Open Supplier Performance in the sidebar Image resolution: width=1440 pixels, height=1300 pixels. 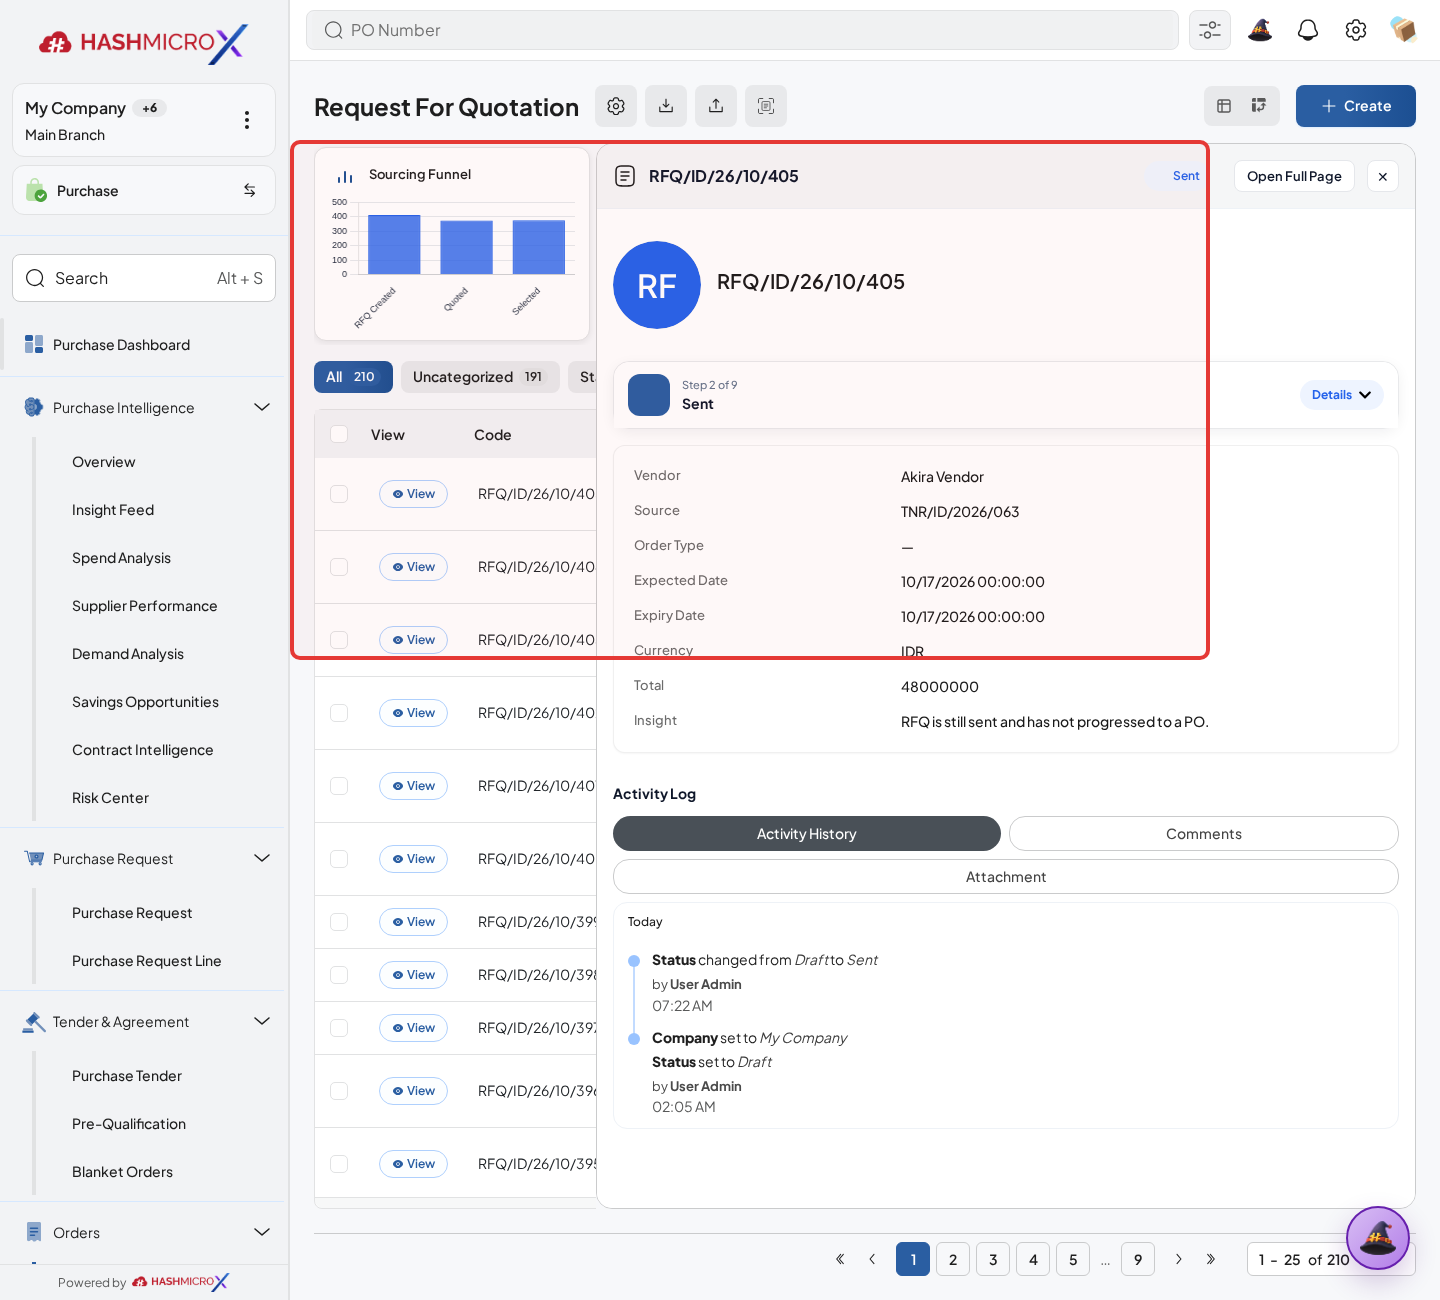[145, 606]
